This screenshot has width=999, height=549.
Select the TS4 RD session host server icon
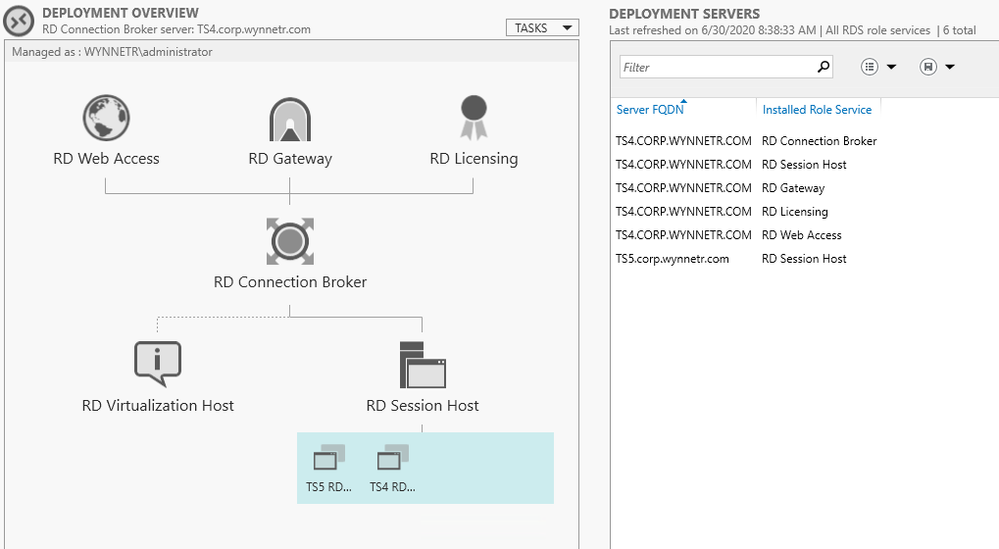pos(392,457)
